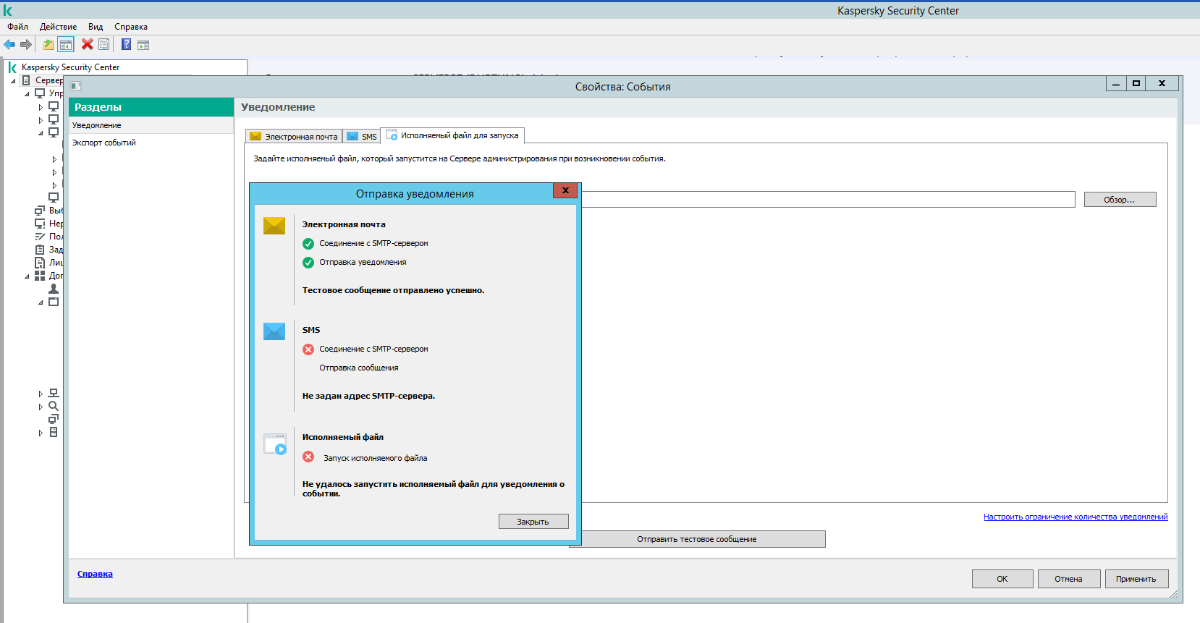The height and width of the screenshot is (623, 1200).
Task: Click the red X delete toolbar icon
Action: click(x=87, y=44)
